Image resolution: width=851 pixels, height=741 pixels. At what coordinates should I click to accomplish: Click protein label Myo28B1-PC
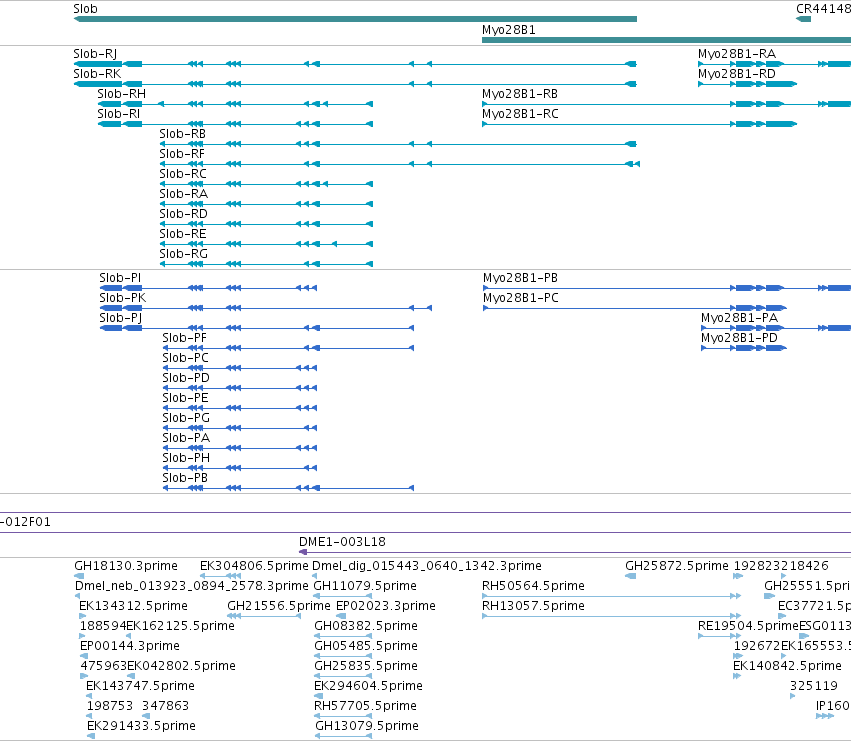click(x=520, y=298)
